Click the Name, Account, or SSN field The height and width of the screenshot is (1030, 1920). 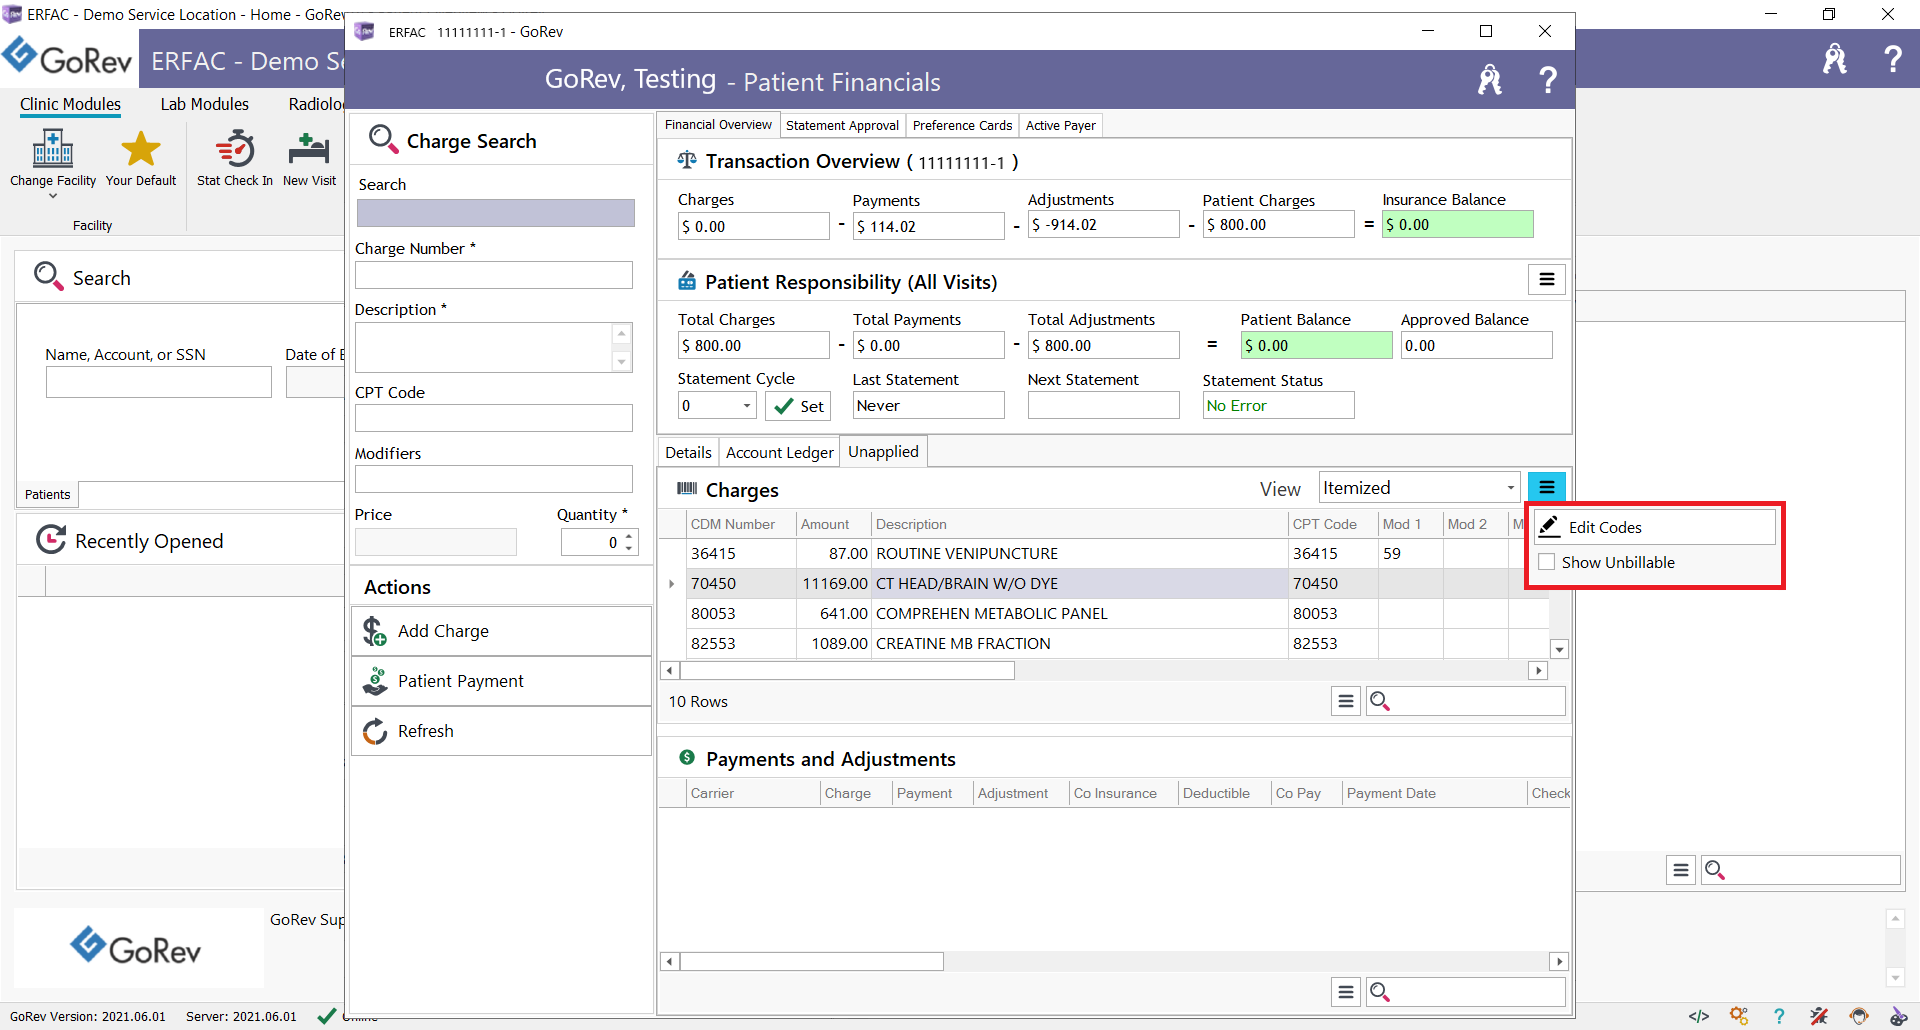click(158, 382)
